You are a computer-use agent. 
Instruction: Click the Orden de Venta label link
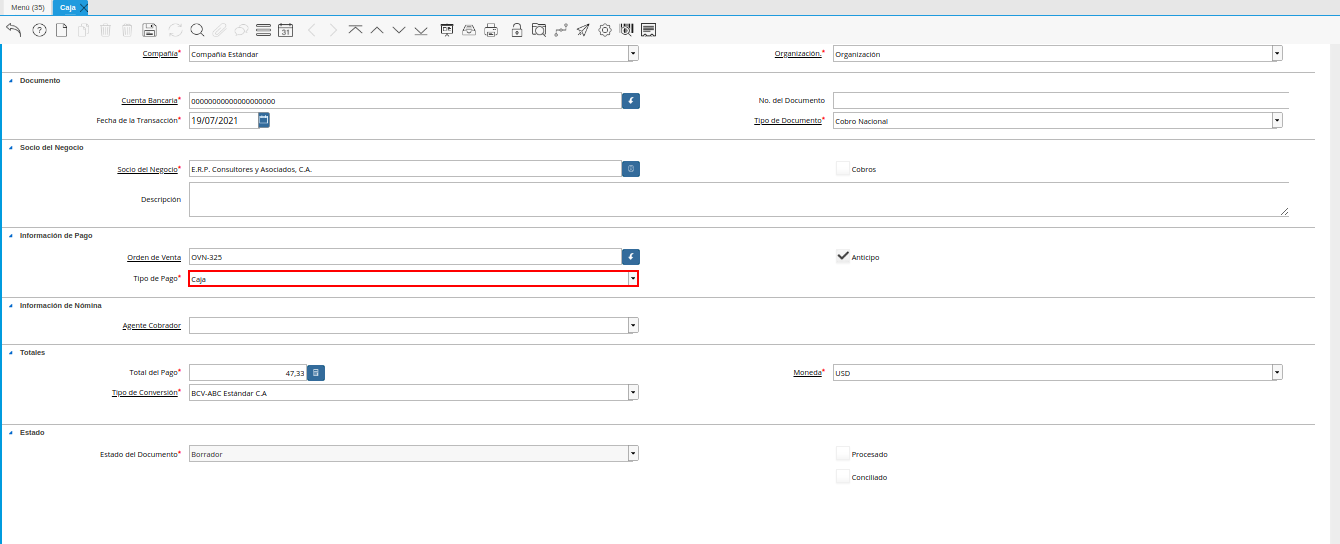coord(154,257)
